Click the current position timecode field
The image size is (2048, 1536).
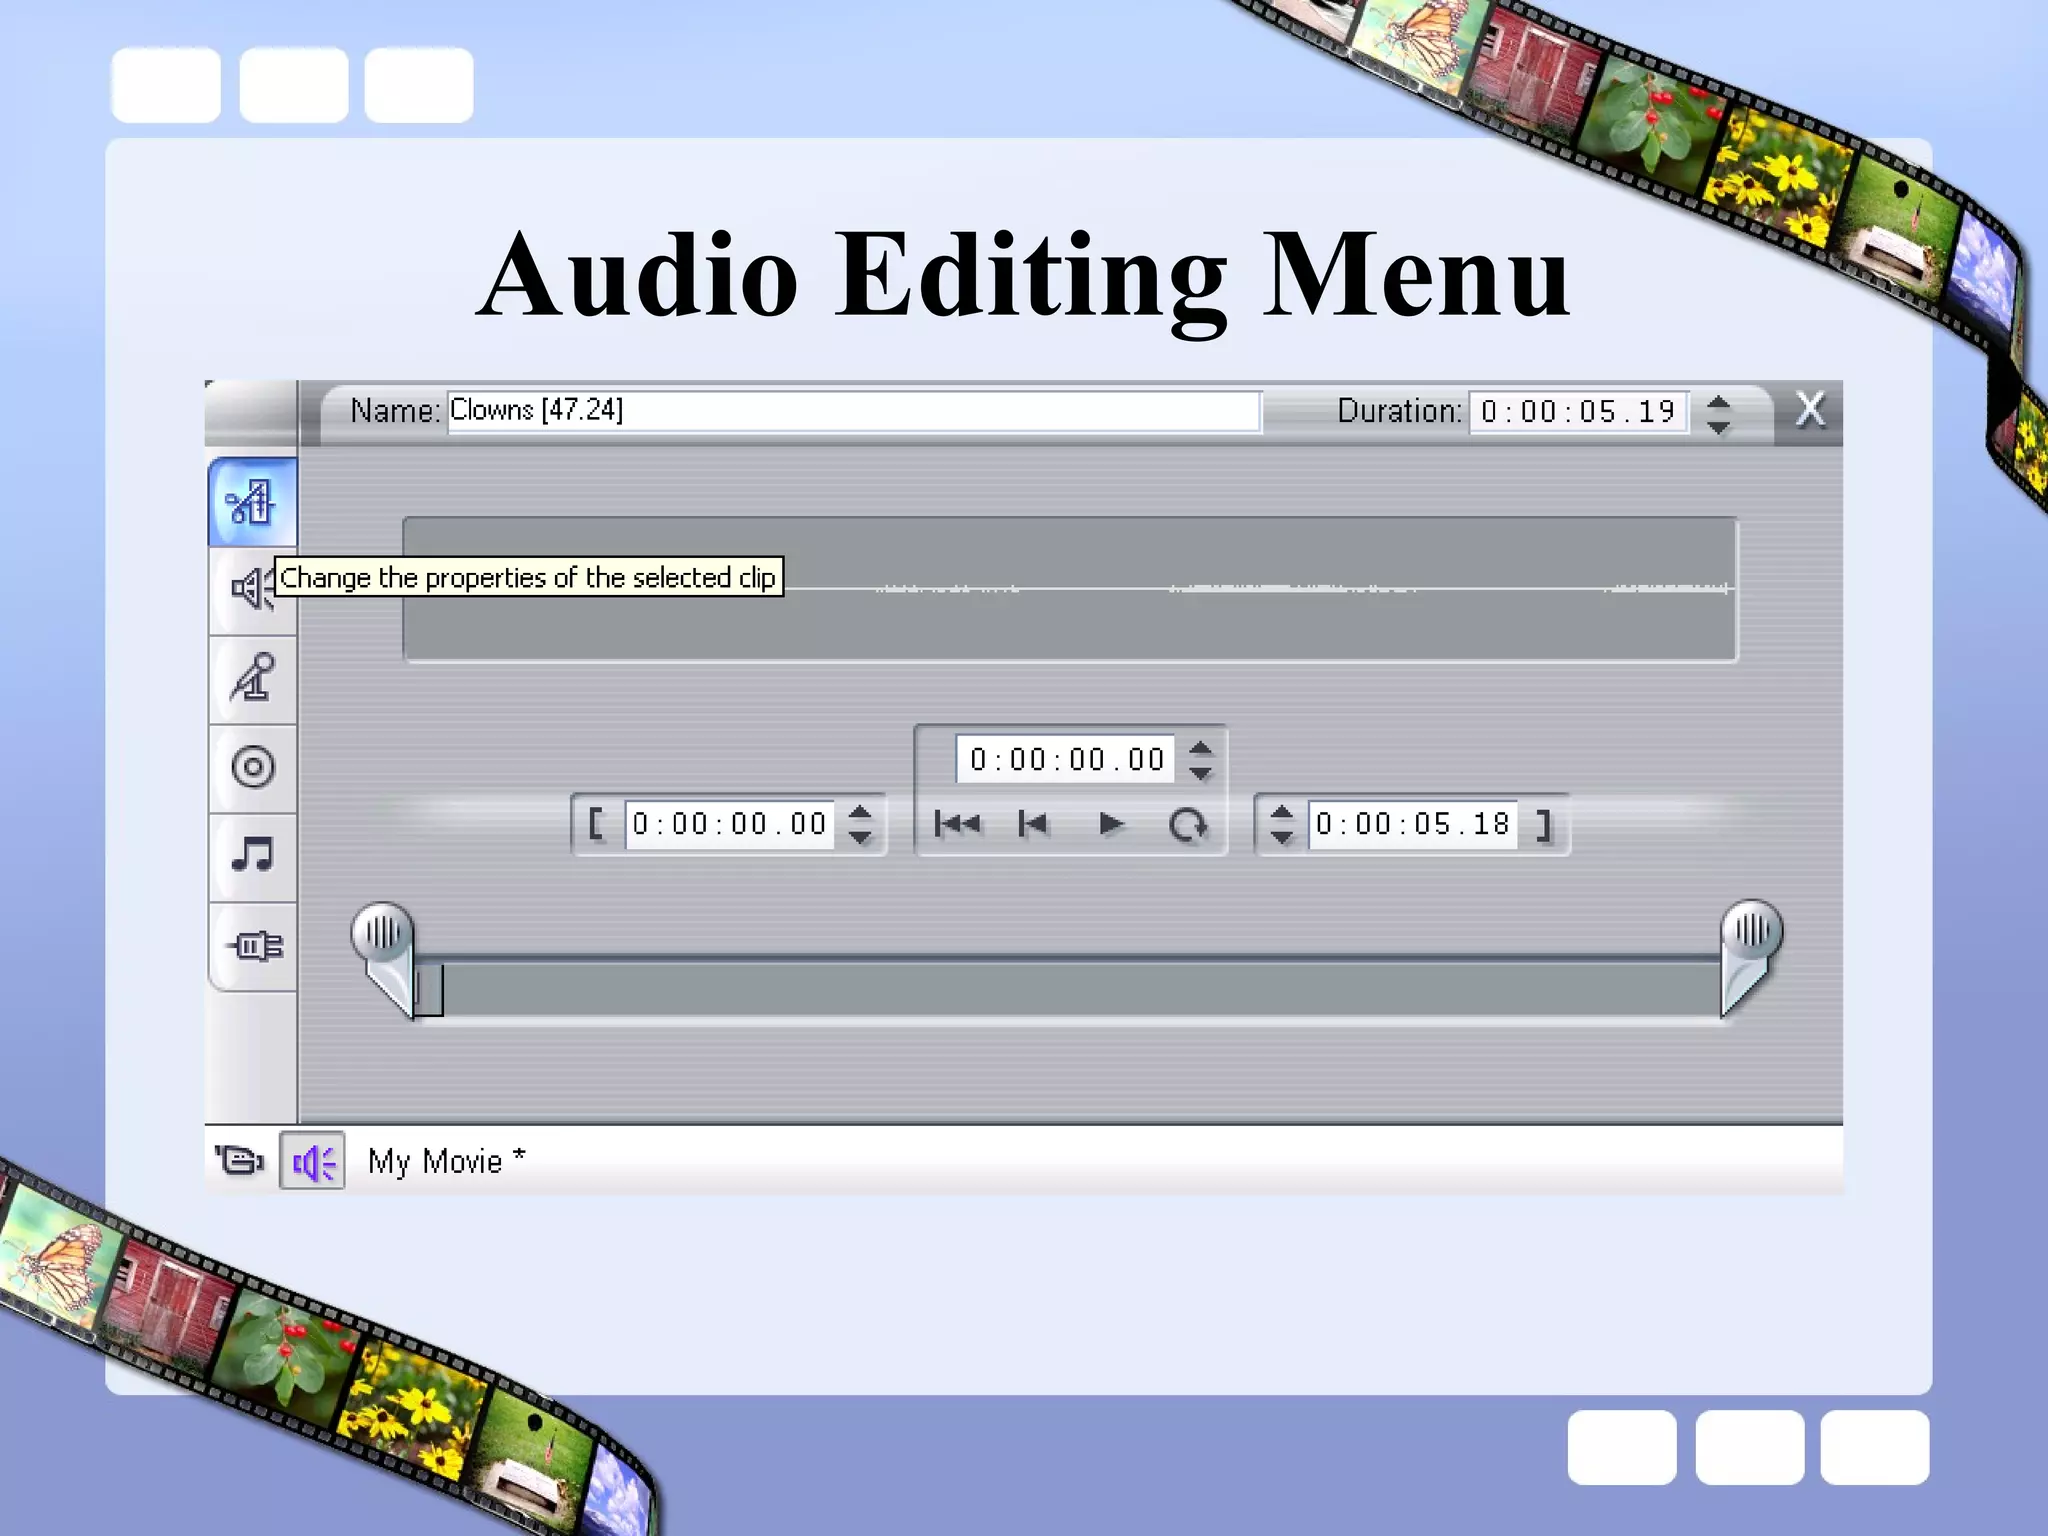tap(1066, 760)
